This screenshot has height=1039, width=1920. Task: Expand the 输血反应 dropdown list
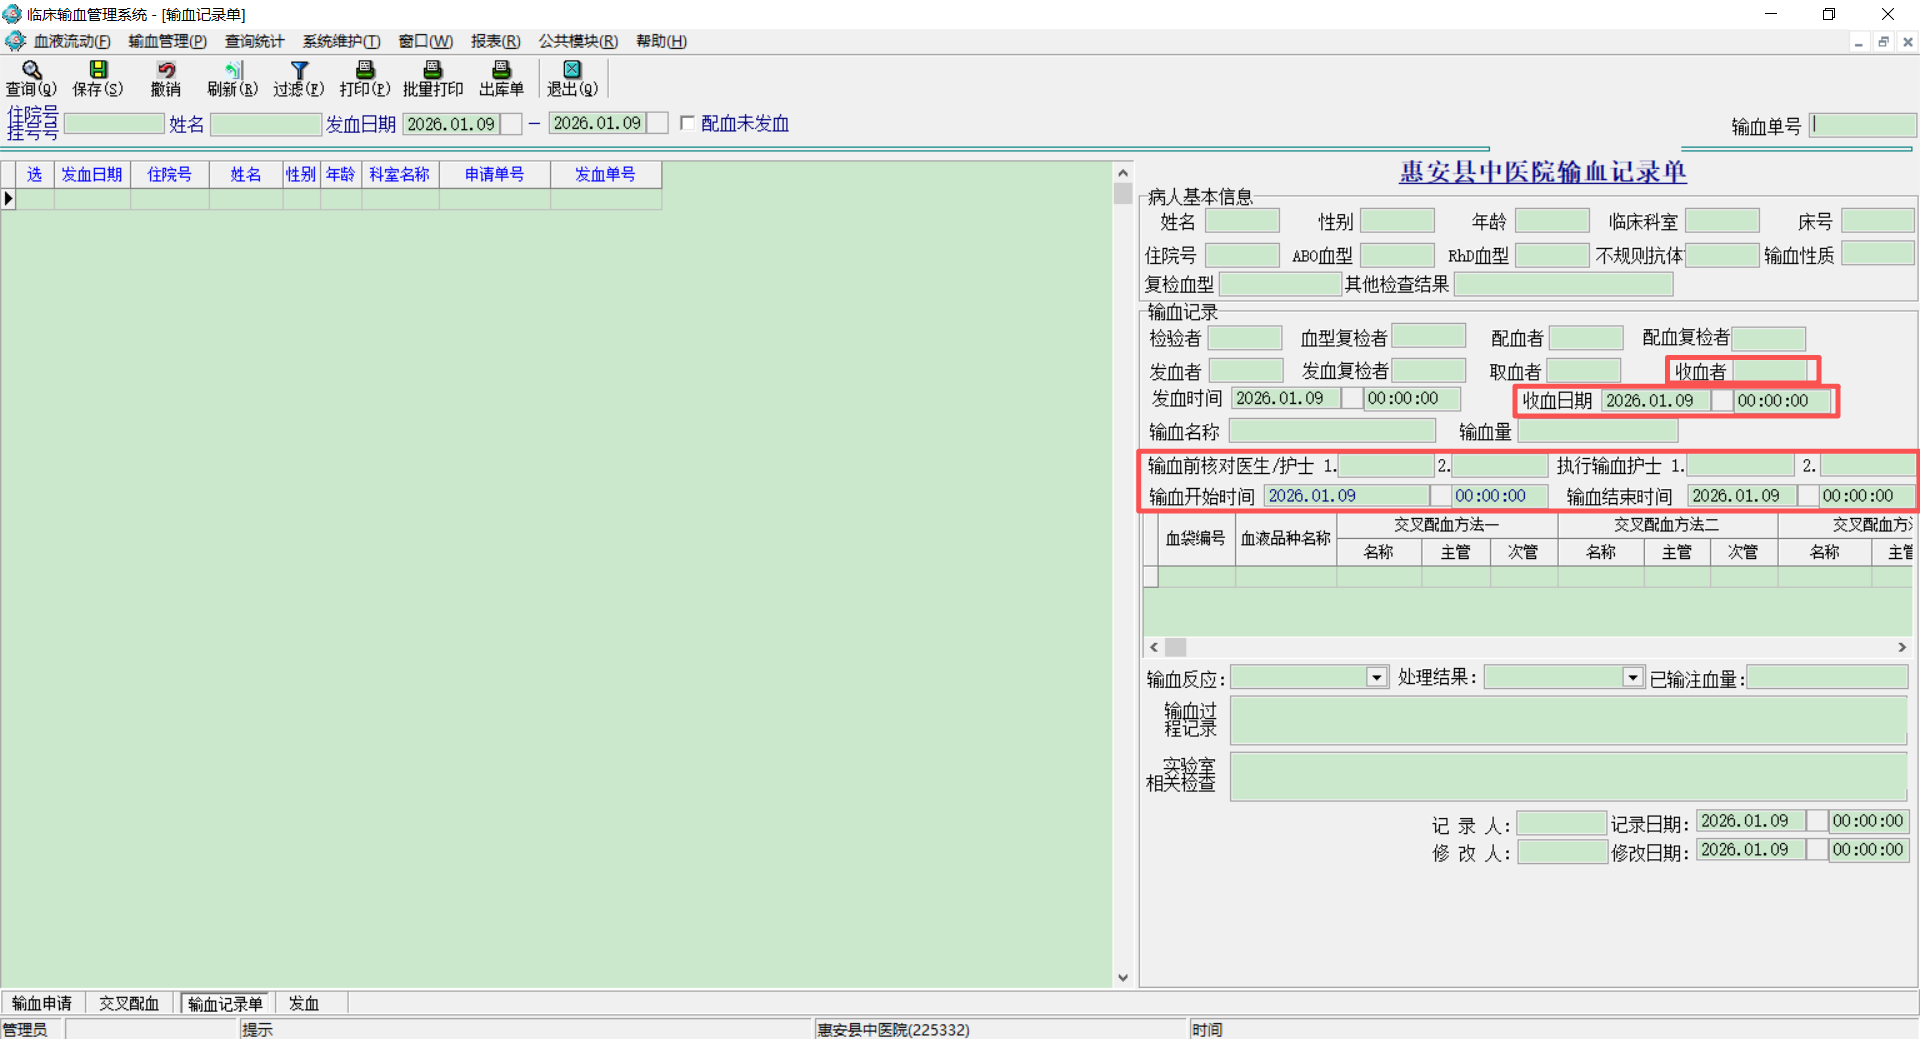pos(1377,678)
